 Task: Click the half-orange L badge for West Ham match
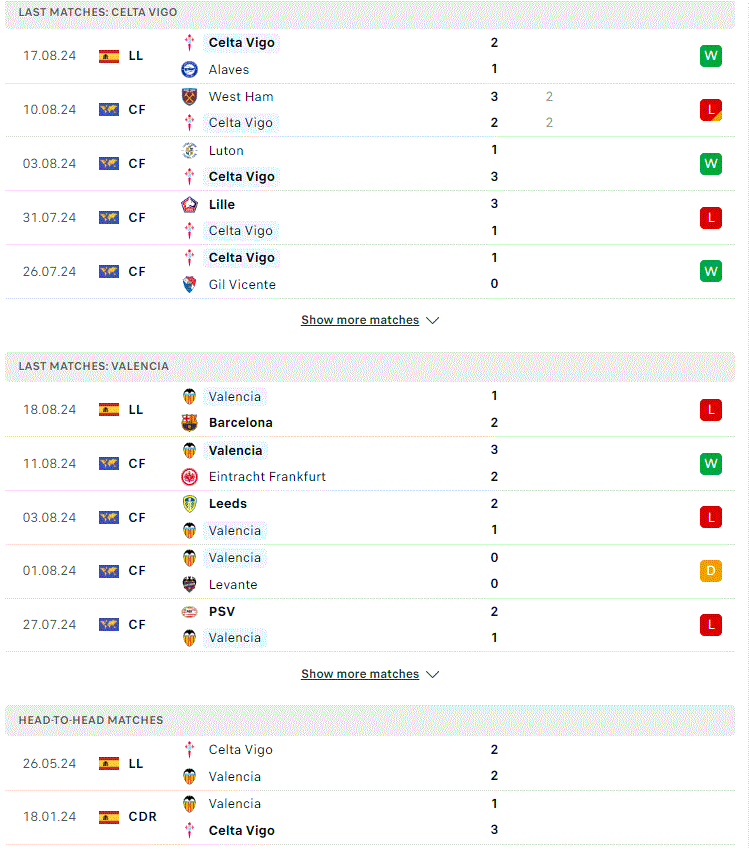(x=711, y=110)
